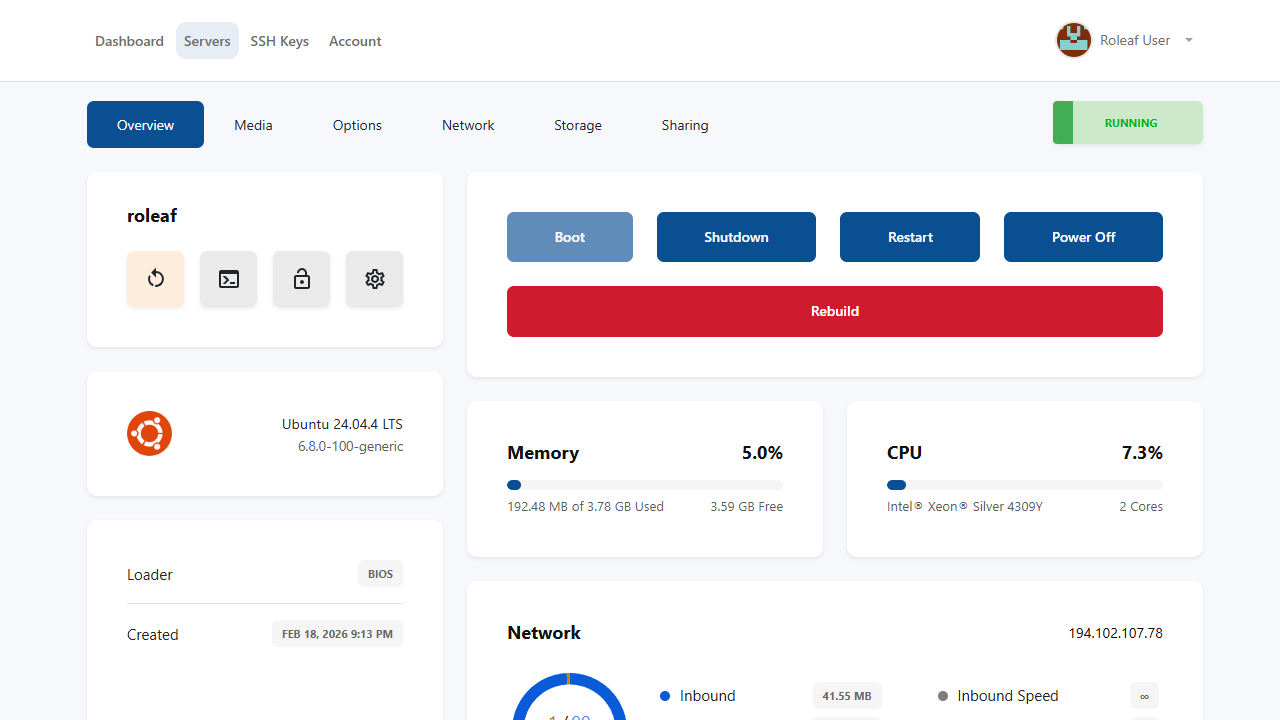This screenshot has height=720, width=1280.
Task: Open the settings gear icon
Action: (x=374, y=279)
